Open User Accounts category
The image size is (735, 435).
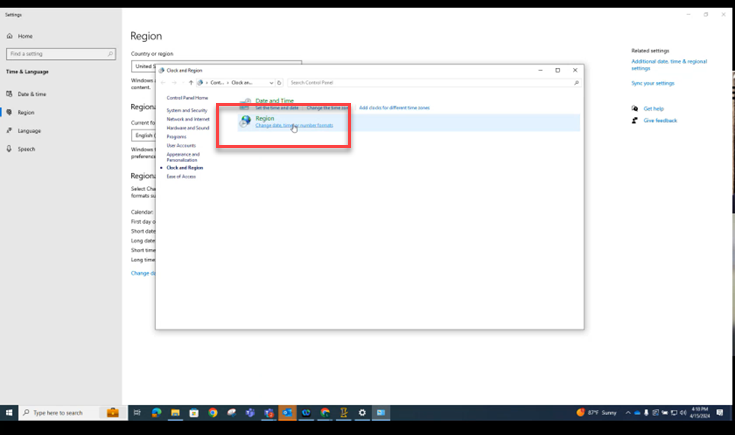click(181, 146)
